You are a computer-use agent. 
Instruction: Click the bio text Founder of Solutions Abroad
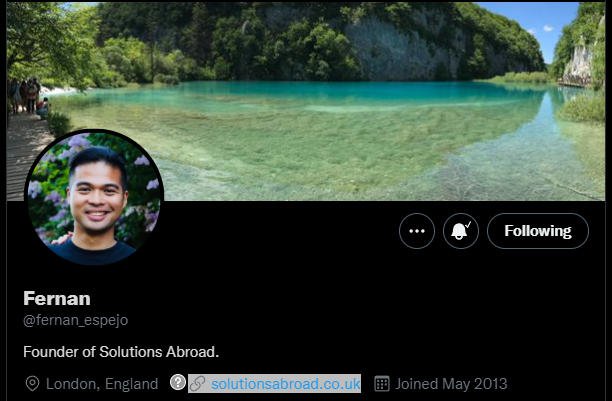click(121, 352)
